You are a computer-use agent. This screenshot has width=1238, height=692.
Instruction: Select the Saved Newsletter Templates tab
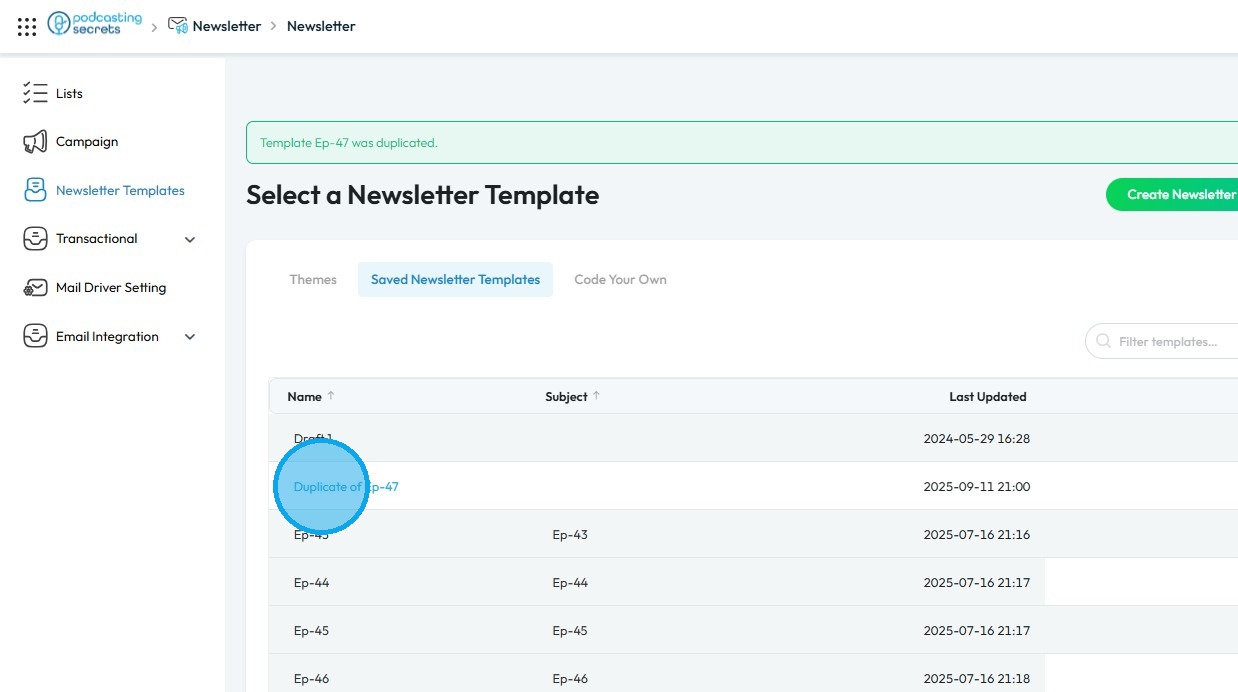click(455, 280)
